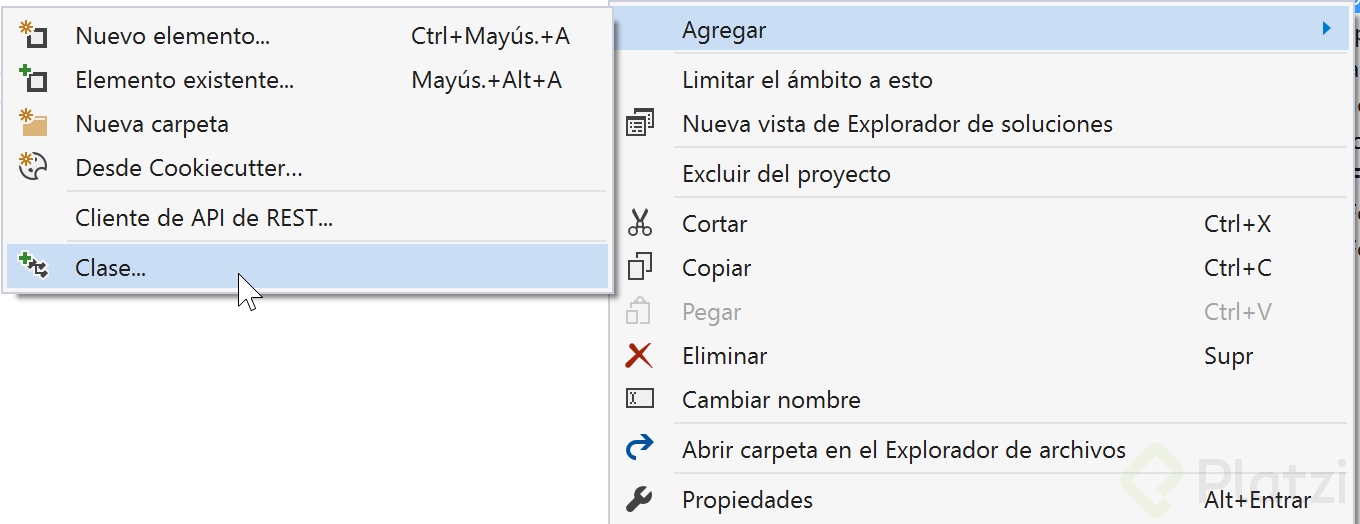The width and height of the screenshot is (1360, 524).
Task: Choose Nuevo elemento... from the submenu
Action: (306, 36)
